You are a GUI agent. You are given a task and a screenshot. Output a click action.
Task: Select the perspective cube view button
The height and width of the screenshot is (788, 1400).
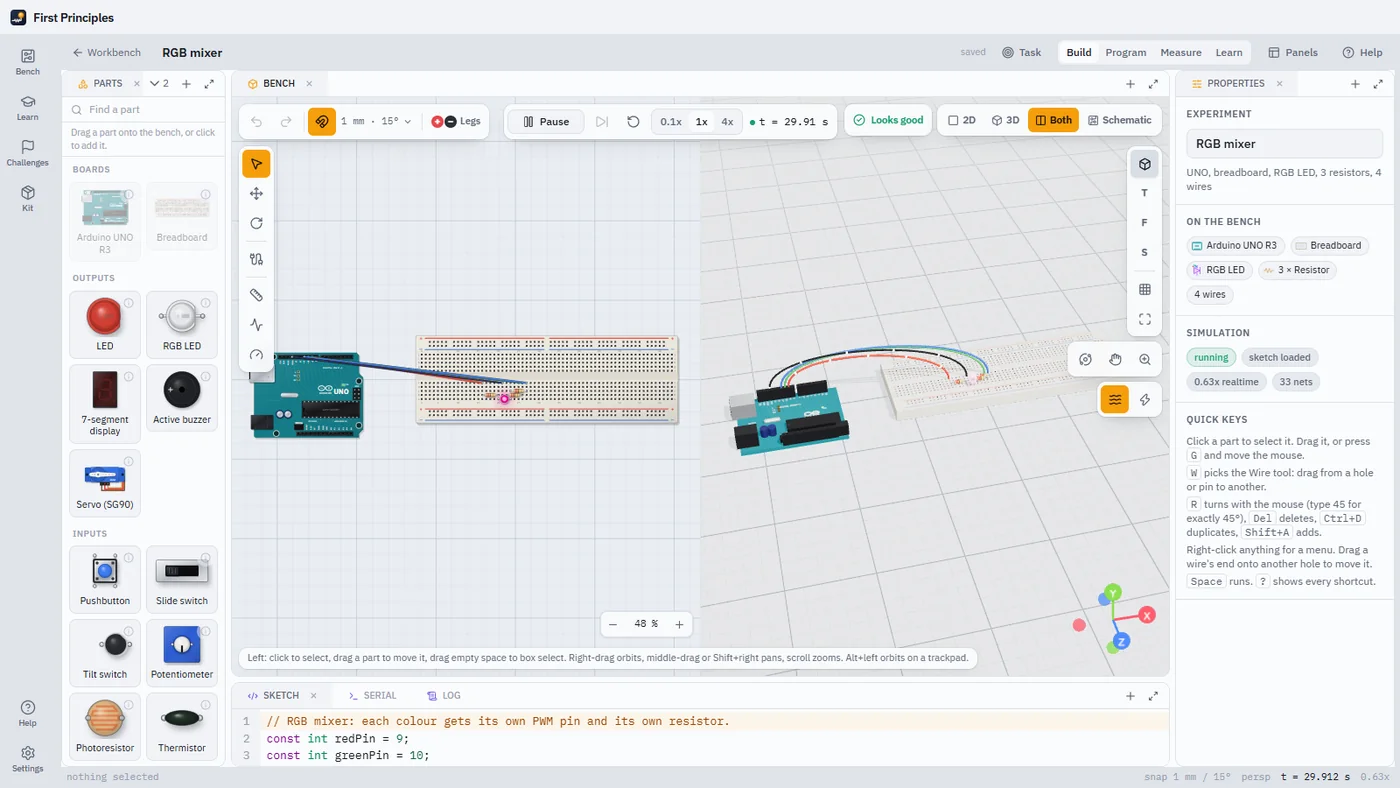point(1145,164)
